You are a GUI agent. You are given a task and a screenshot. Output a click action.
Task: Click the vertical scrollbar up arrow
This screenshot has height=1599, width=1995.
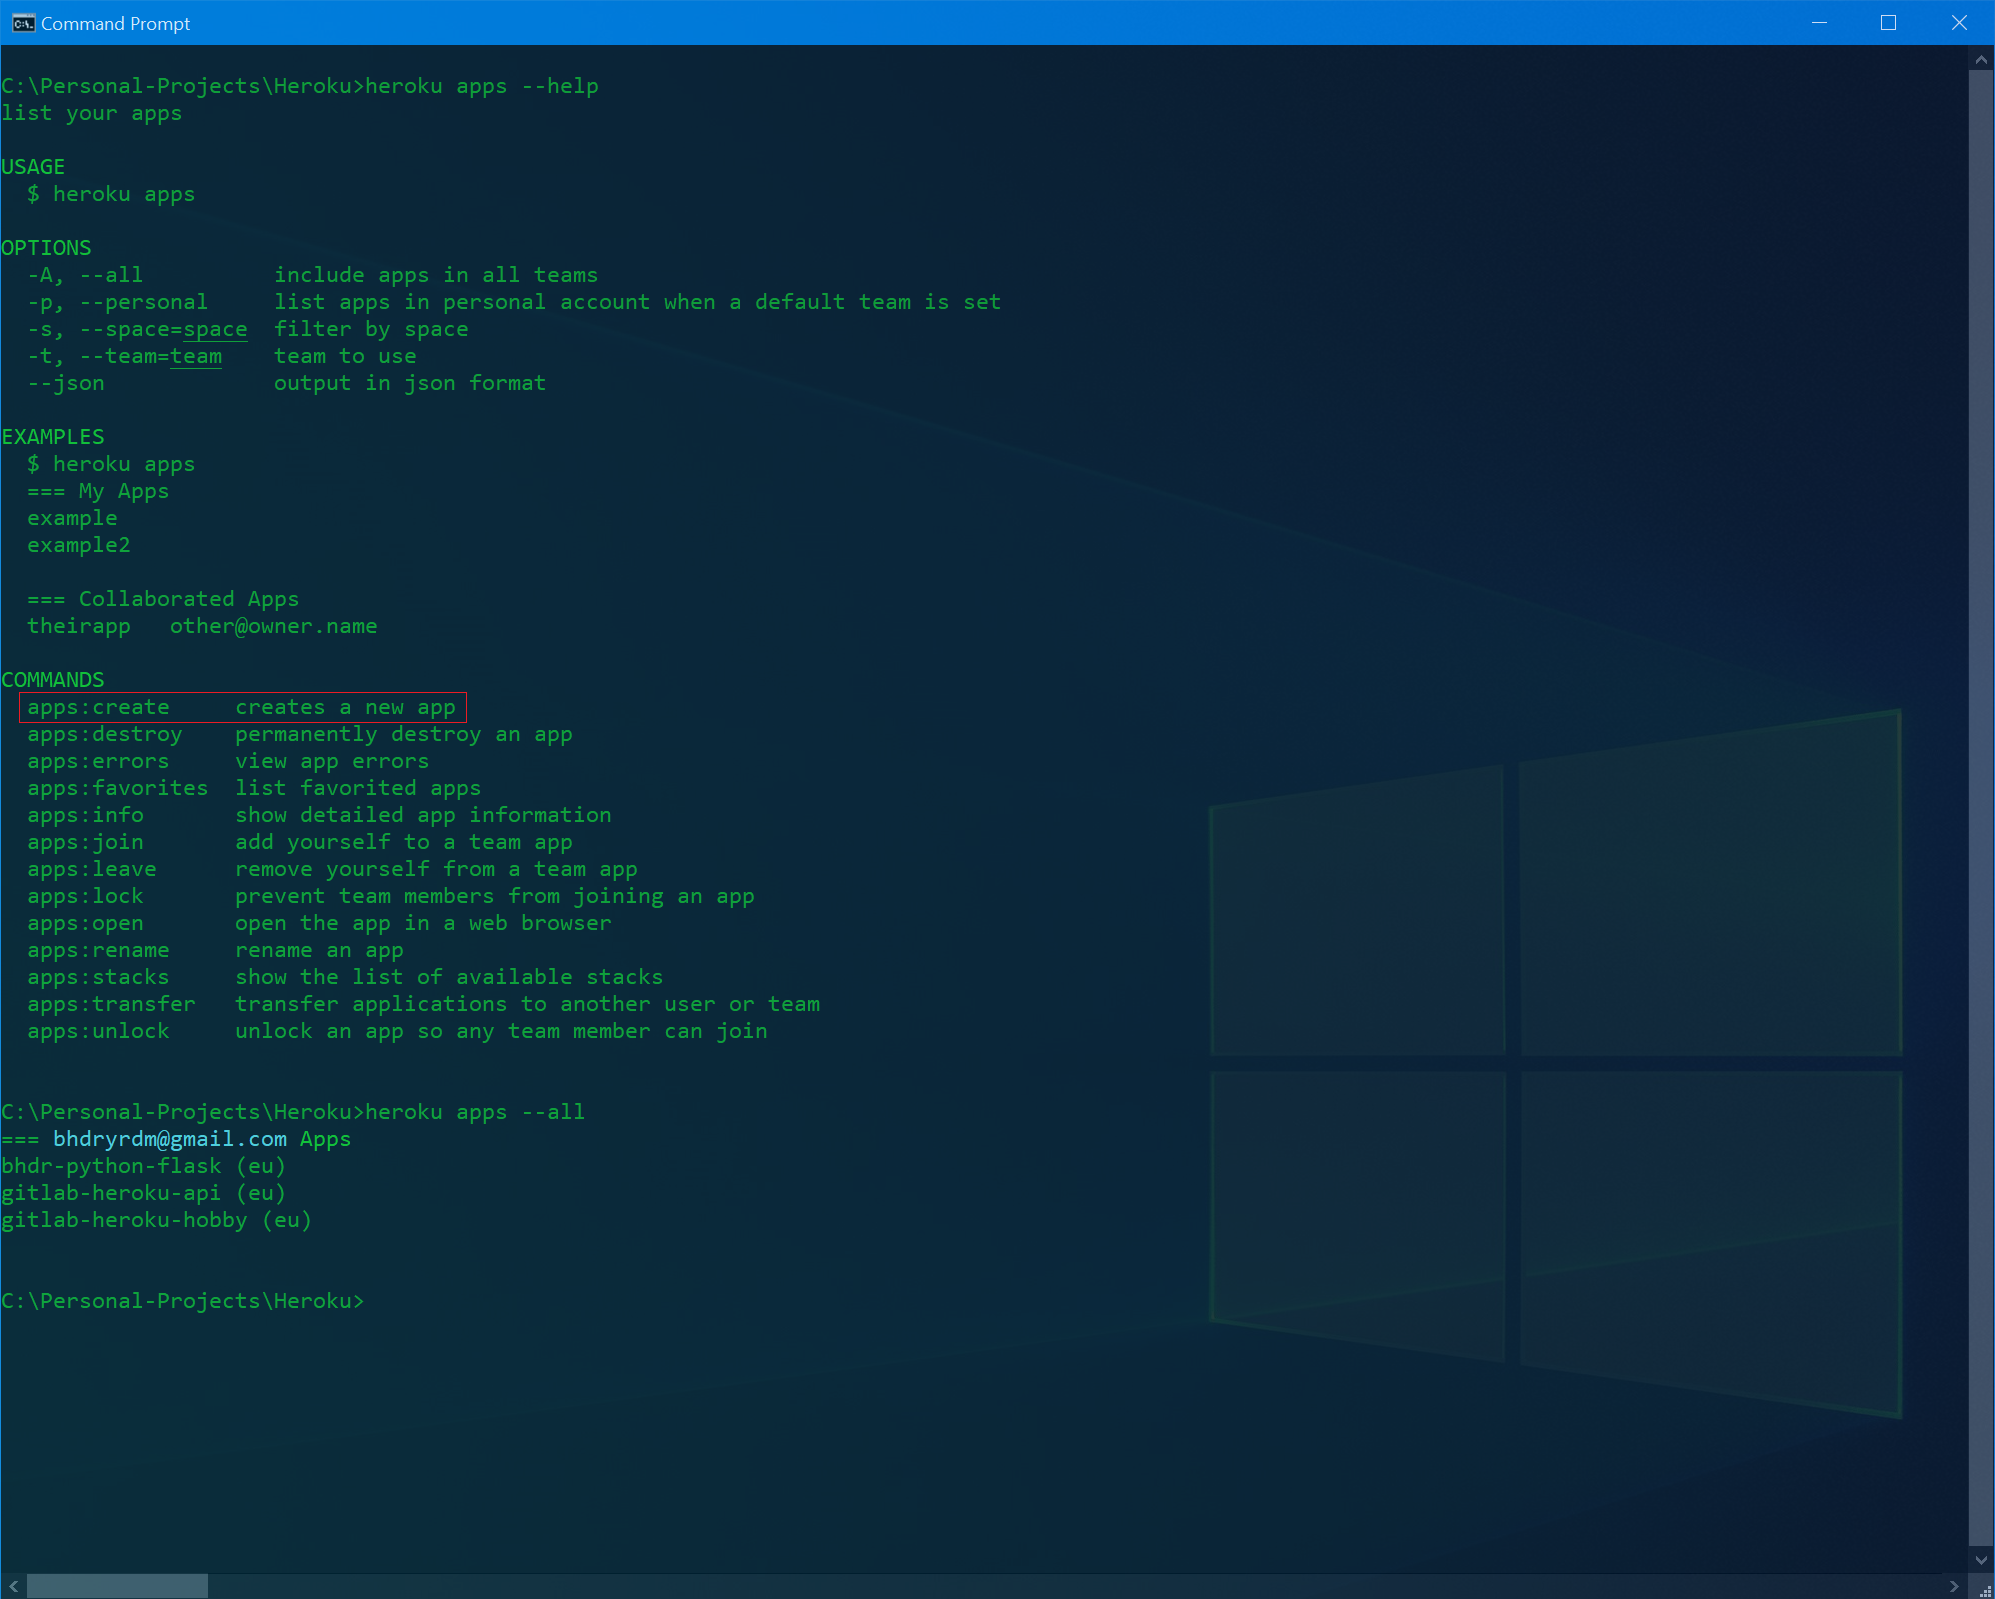pos(1981,59)
